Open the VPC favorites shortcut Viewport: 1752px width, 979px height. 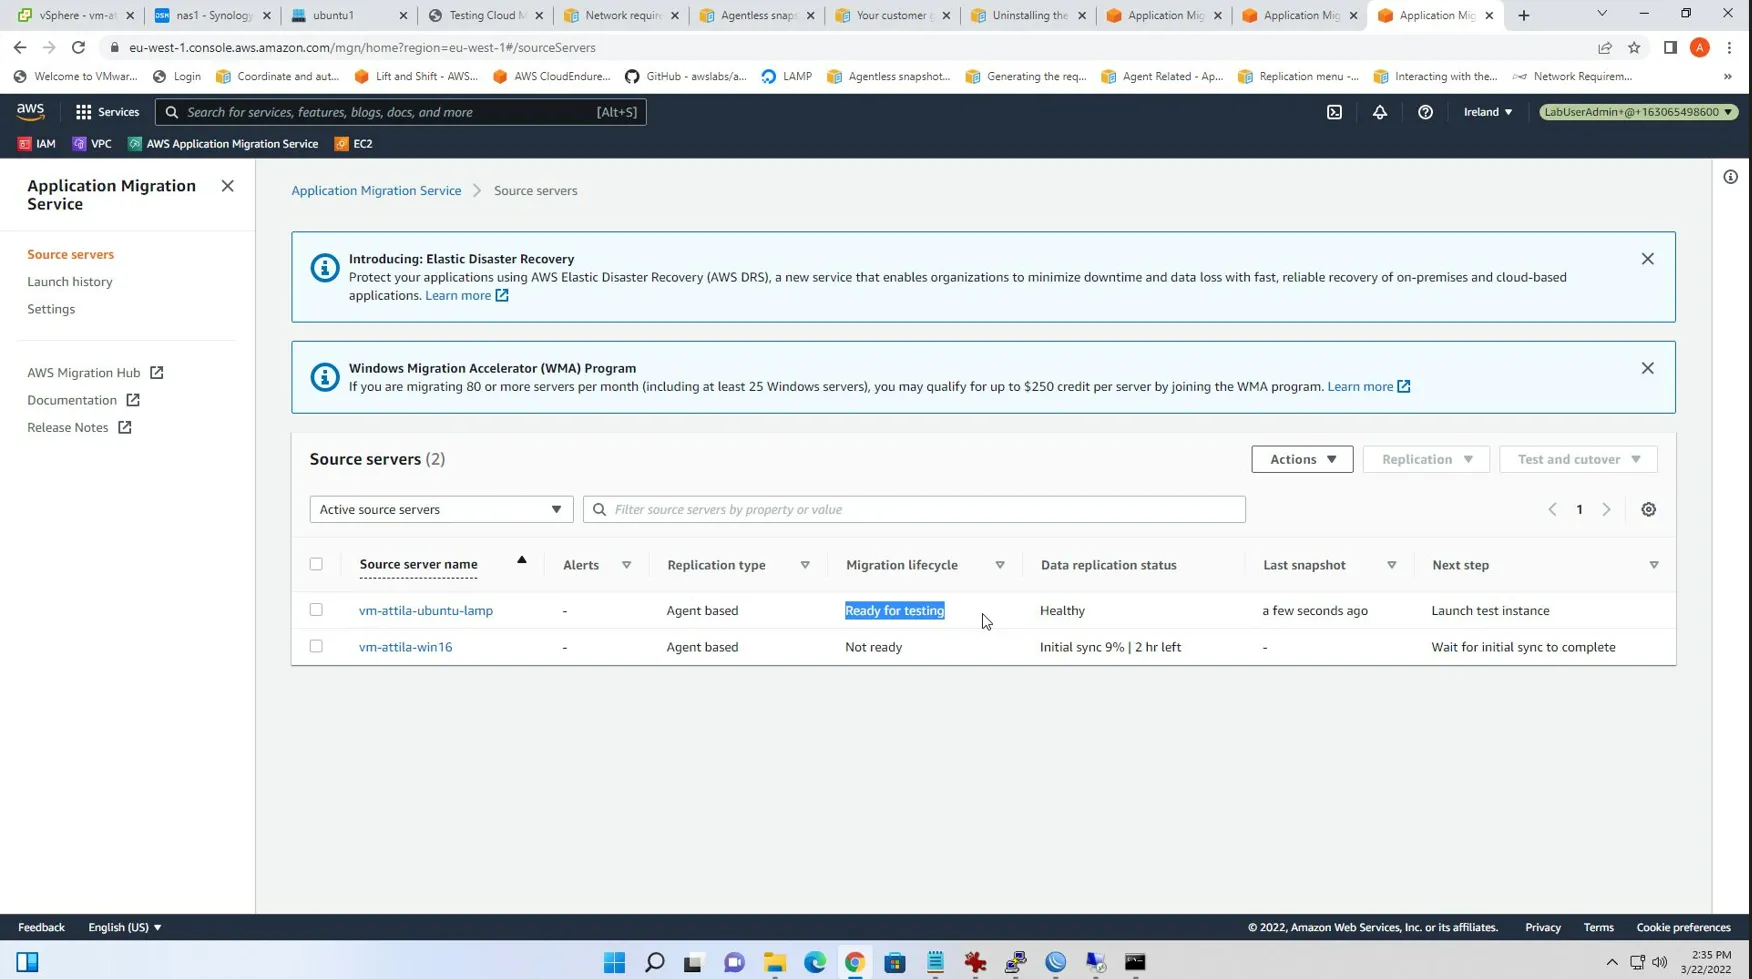91,144
